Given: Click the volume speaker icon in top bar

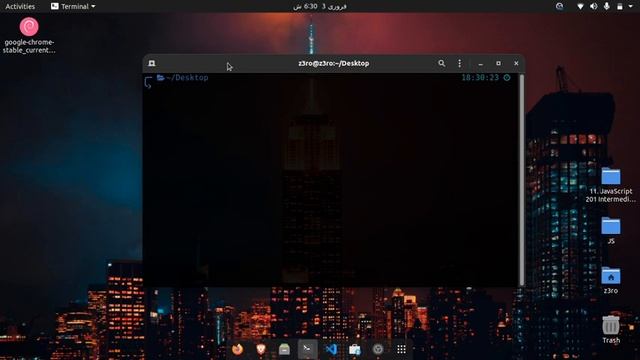Looking at the screenshot, I should point(593,6).
